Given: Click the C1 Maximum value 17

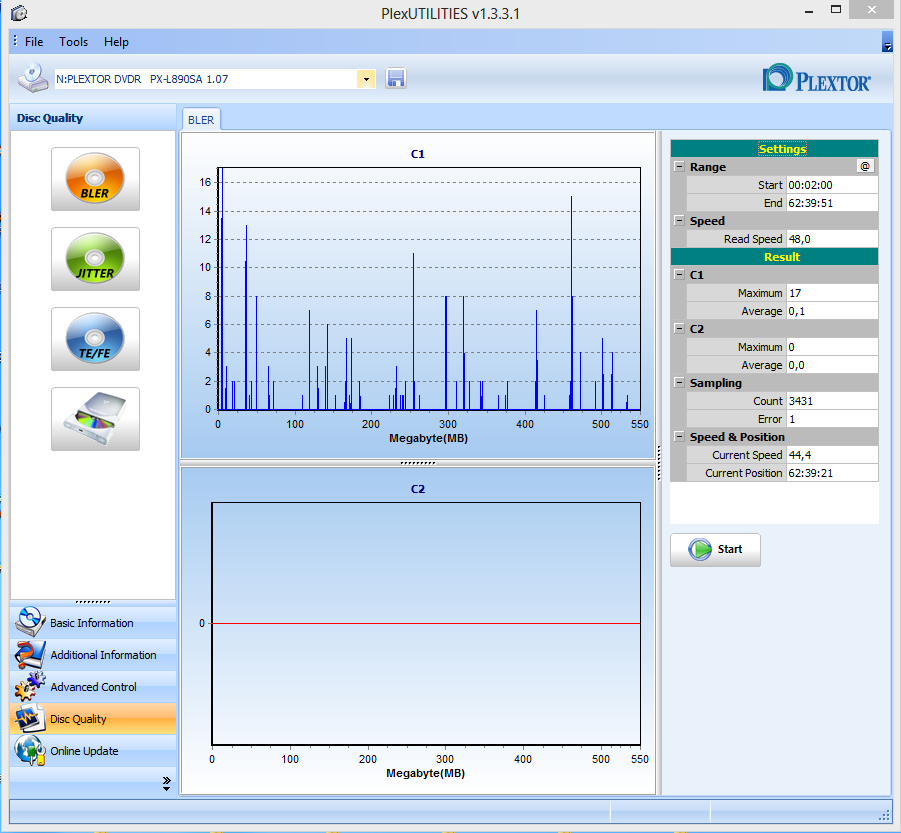Looking at the screenshot, I should (x=831, y=293).
